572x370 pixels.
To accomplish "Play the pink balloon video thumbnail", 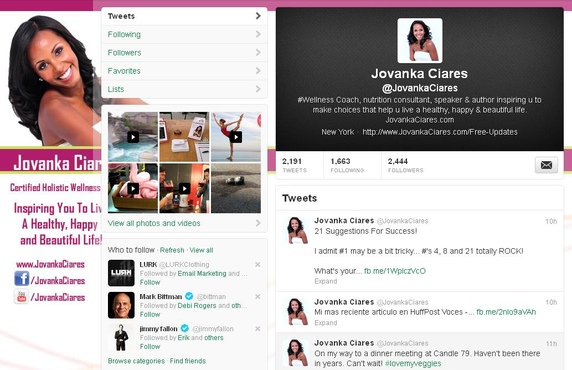I will point(133,188).
